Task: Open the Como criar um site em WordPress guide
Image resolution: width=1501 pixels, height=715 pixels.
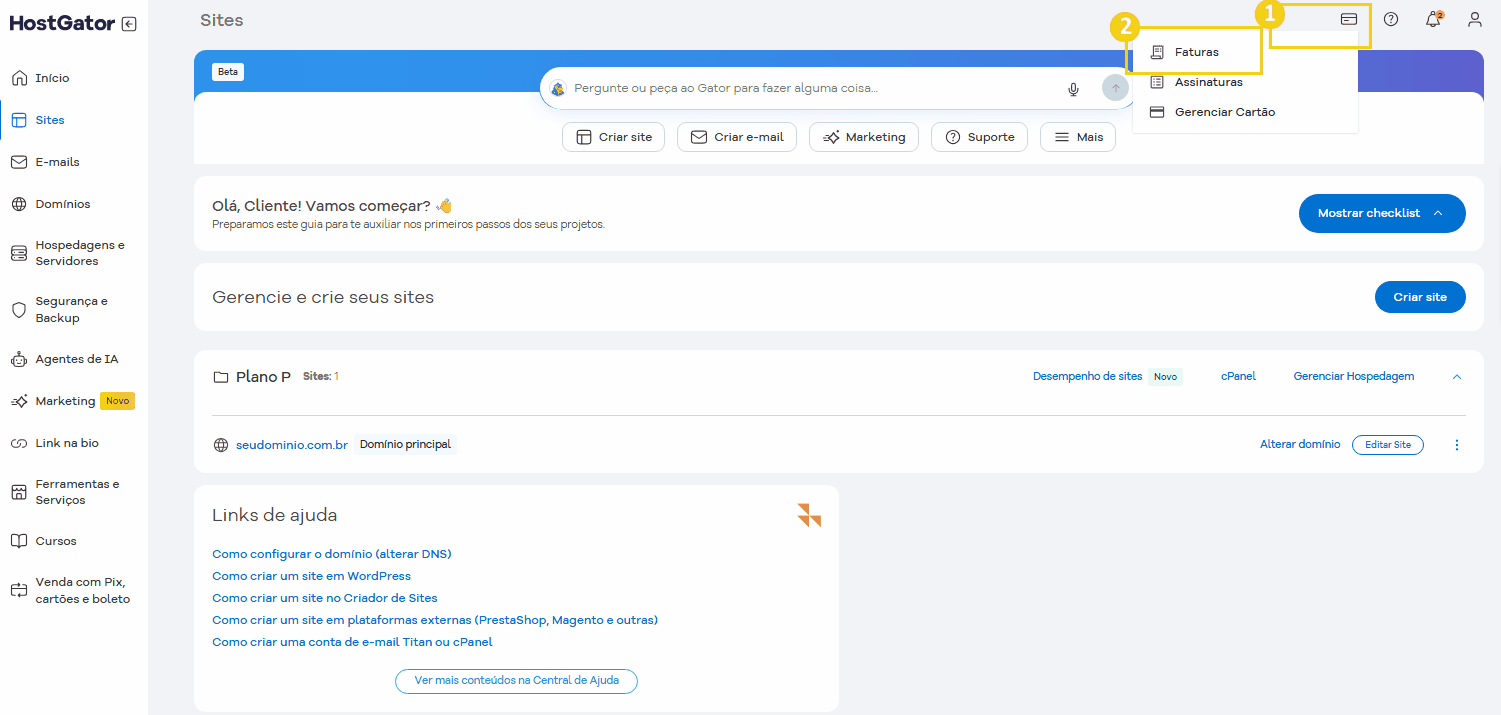Action: (x=311, y=575)
